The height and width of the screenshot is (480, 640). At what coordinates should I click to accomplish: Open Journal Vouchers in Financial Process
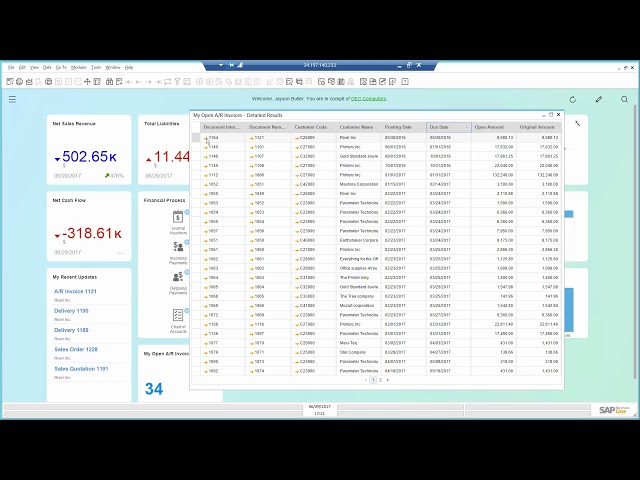click(178, 222)
